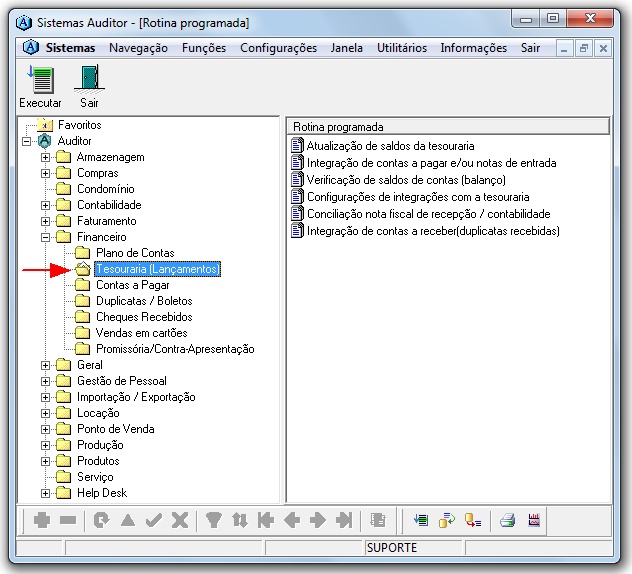Expand the Help Desk folder
Screen dimensions: 632x574
(46, 493)
